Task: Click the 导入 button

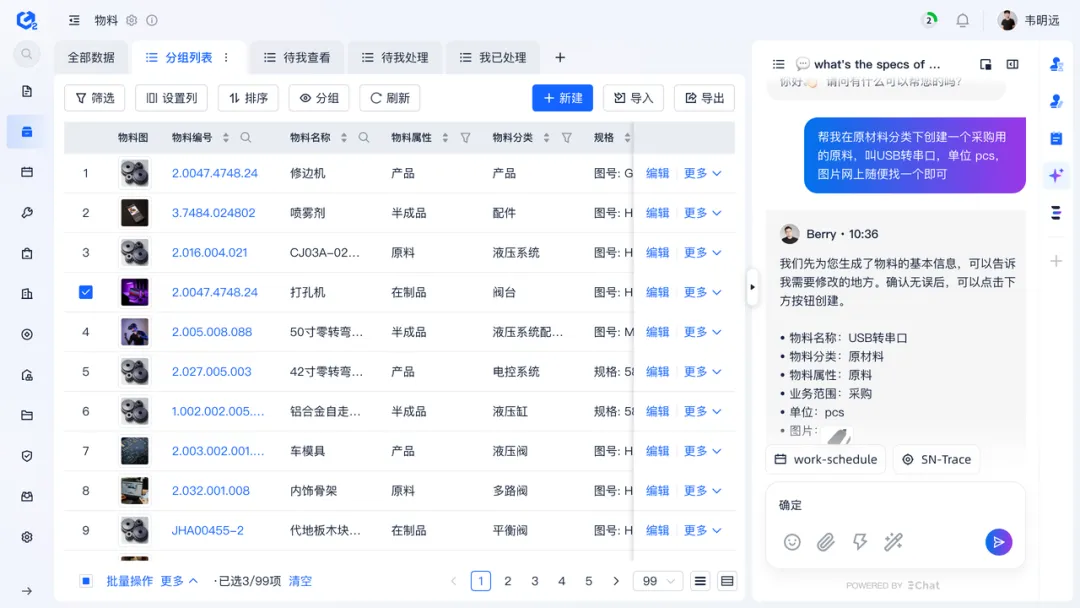Action: pyautogui.click(x=633, y=98)
